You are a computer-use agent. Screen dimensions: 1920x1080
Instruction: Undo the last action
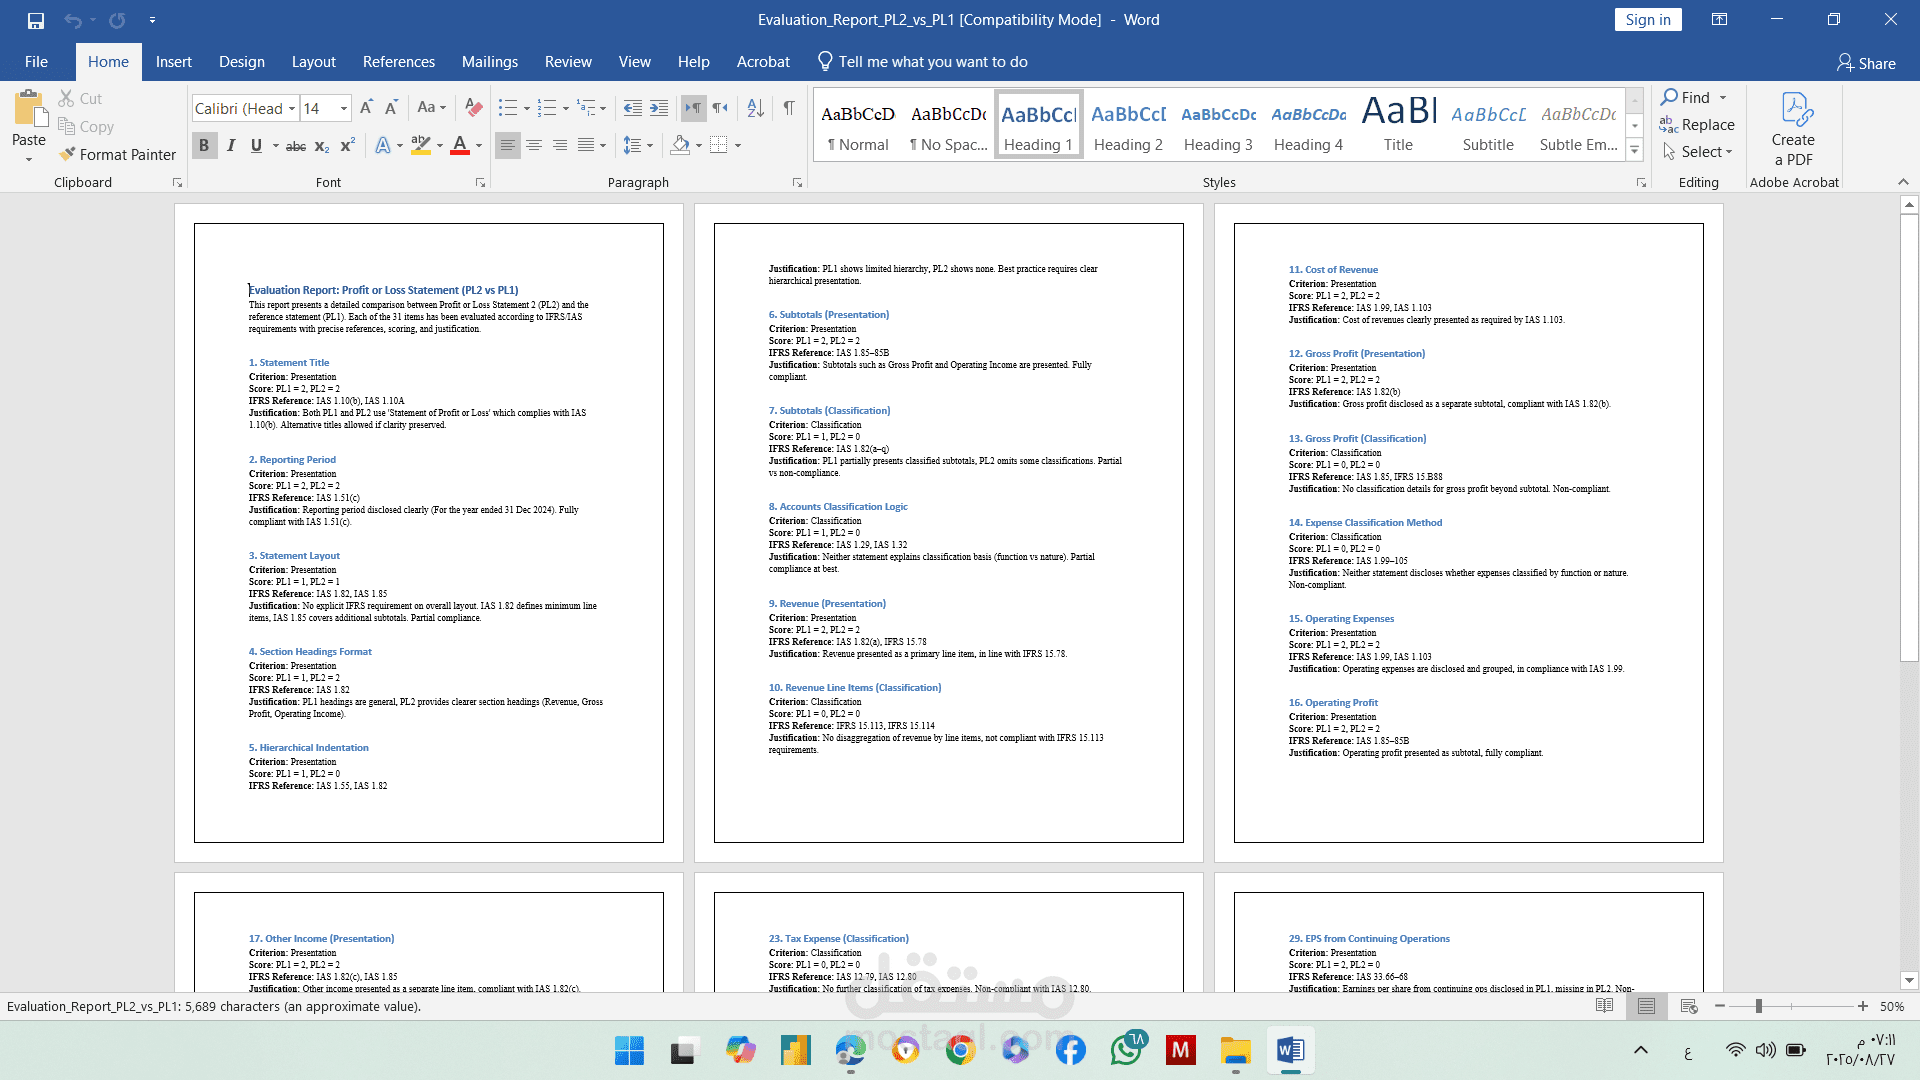73,20
